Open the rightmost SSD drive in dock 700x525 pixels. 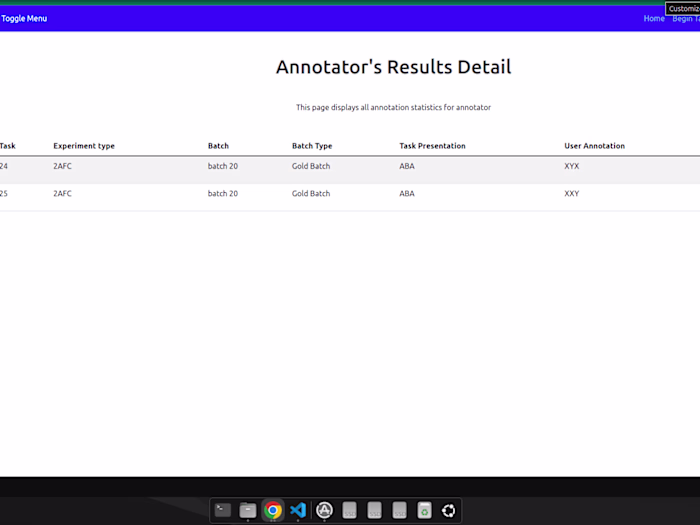(x=400, y=510)
